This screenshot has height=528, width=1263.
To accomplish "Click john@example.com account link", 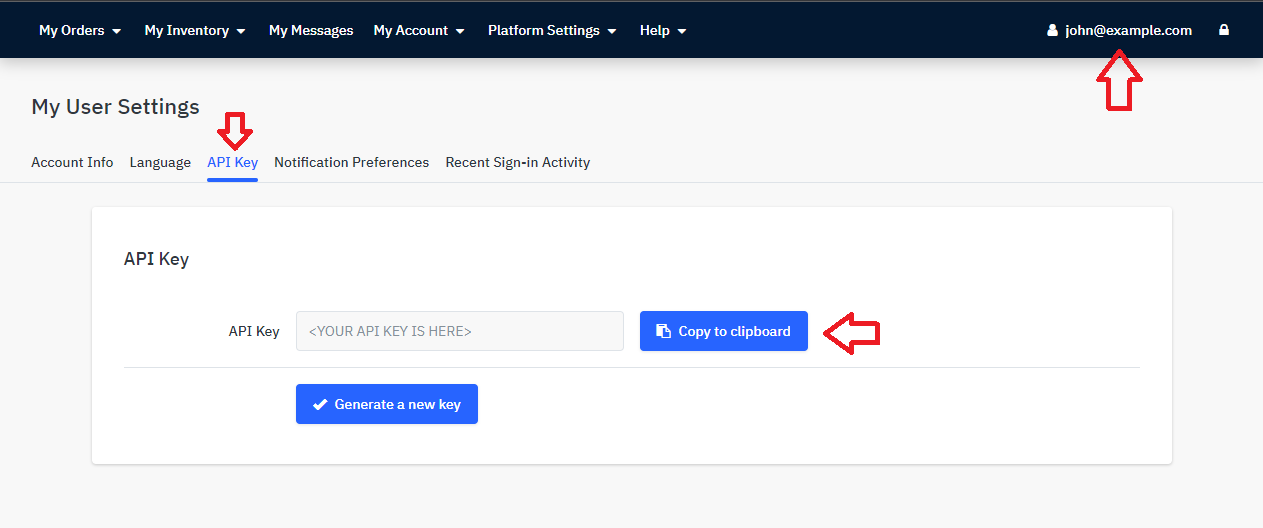I will (x=1128, y=30).
